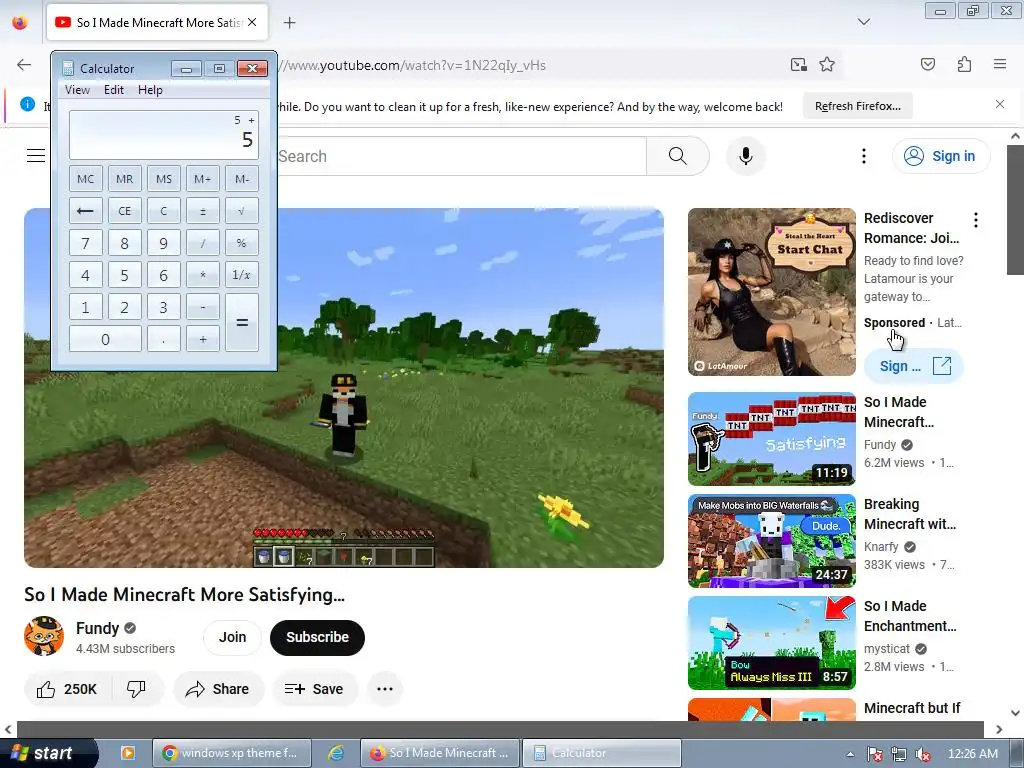The height and width of the screenshot is (768, 1024).
Task: Click vertical scrollbar thumb
Action: [1015, 210]
